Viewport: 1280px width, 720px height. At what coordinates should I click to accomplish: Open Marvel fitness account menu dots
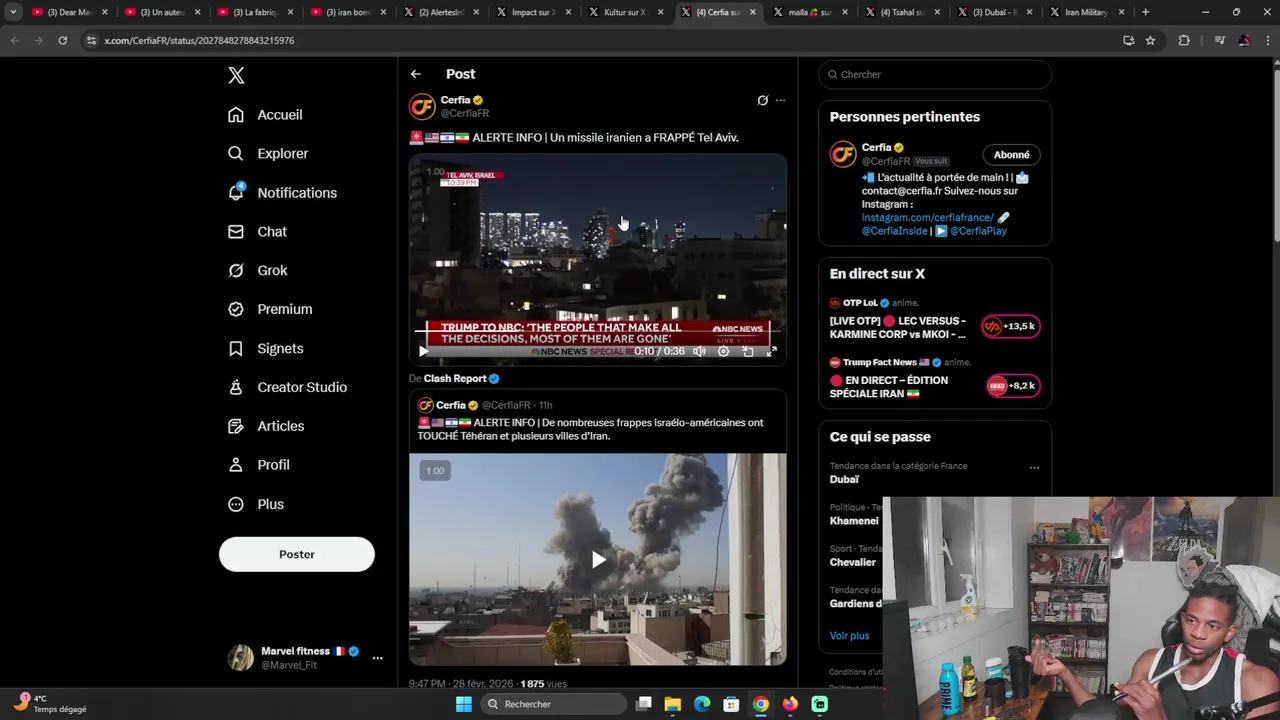[377, 658]
